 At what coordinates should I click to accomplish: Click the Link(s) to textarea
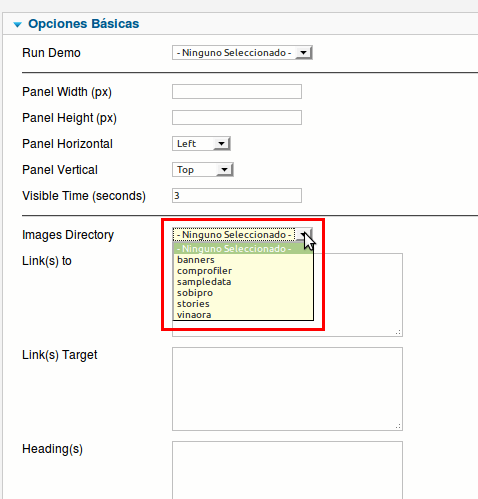(358, 295)
